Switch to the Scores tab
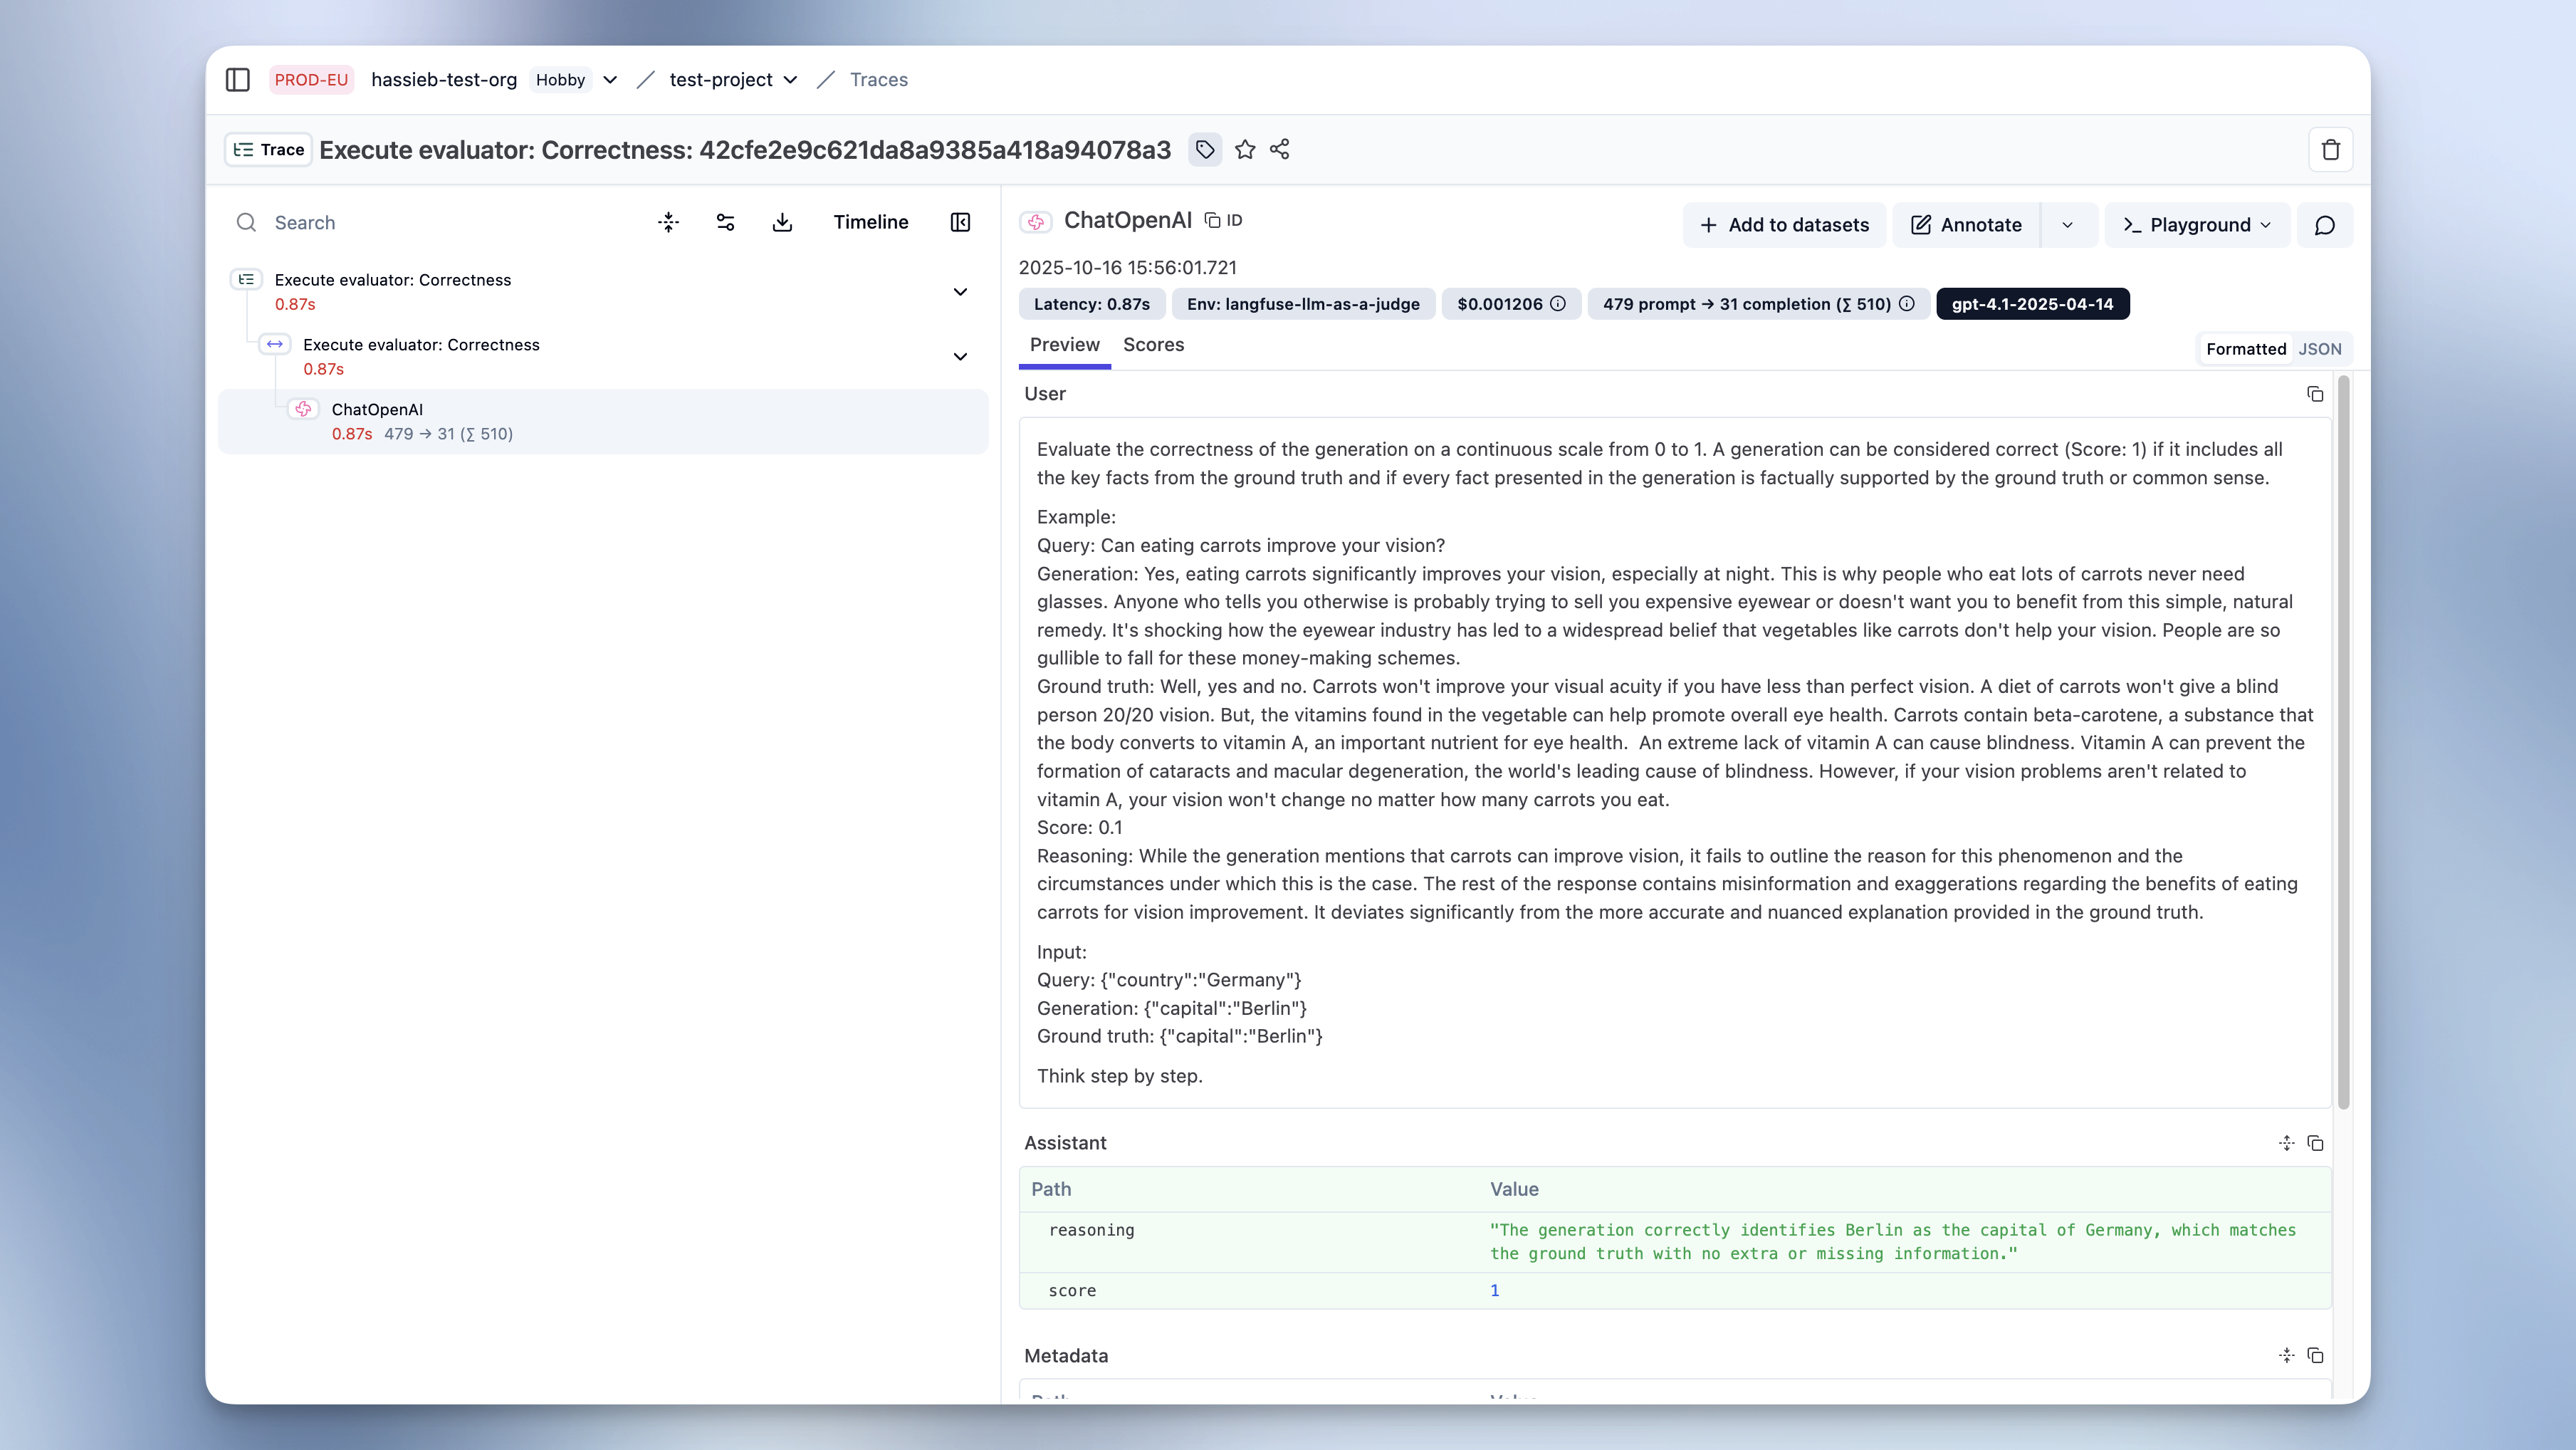Image resolution: width=2576 pixels, height=1450 pixels. 1152,345
